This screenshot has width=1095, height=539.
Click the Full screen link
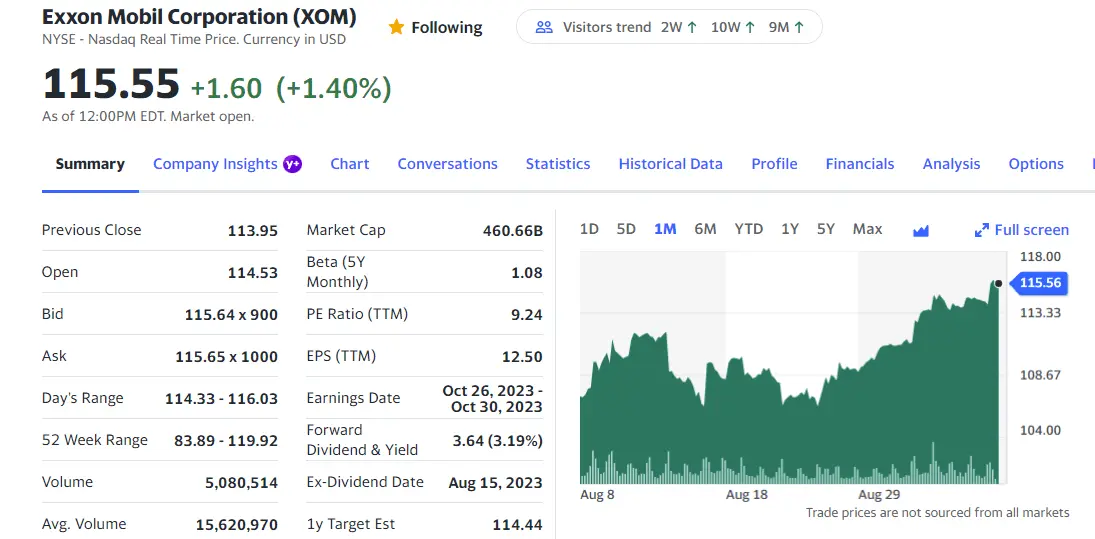coord(1031,230)
